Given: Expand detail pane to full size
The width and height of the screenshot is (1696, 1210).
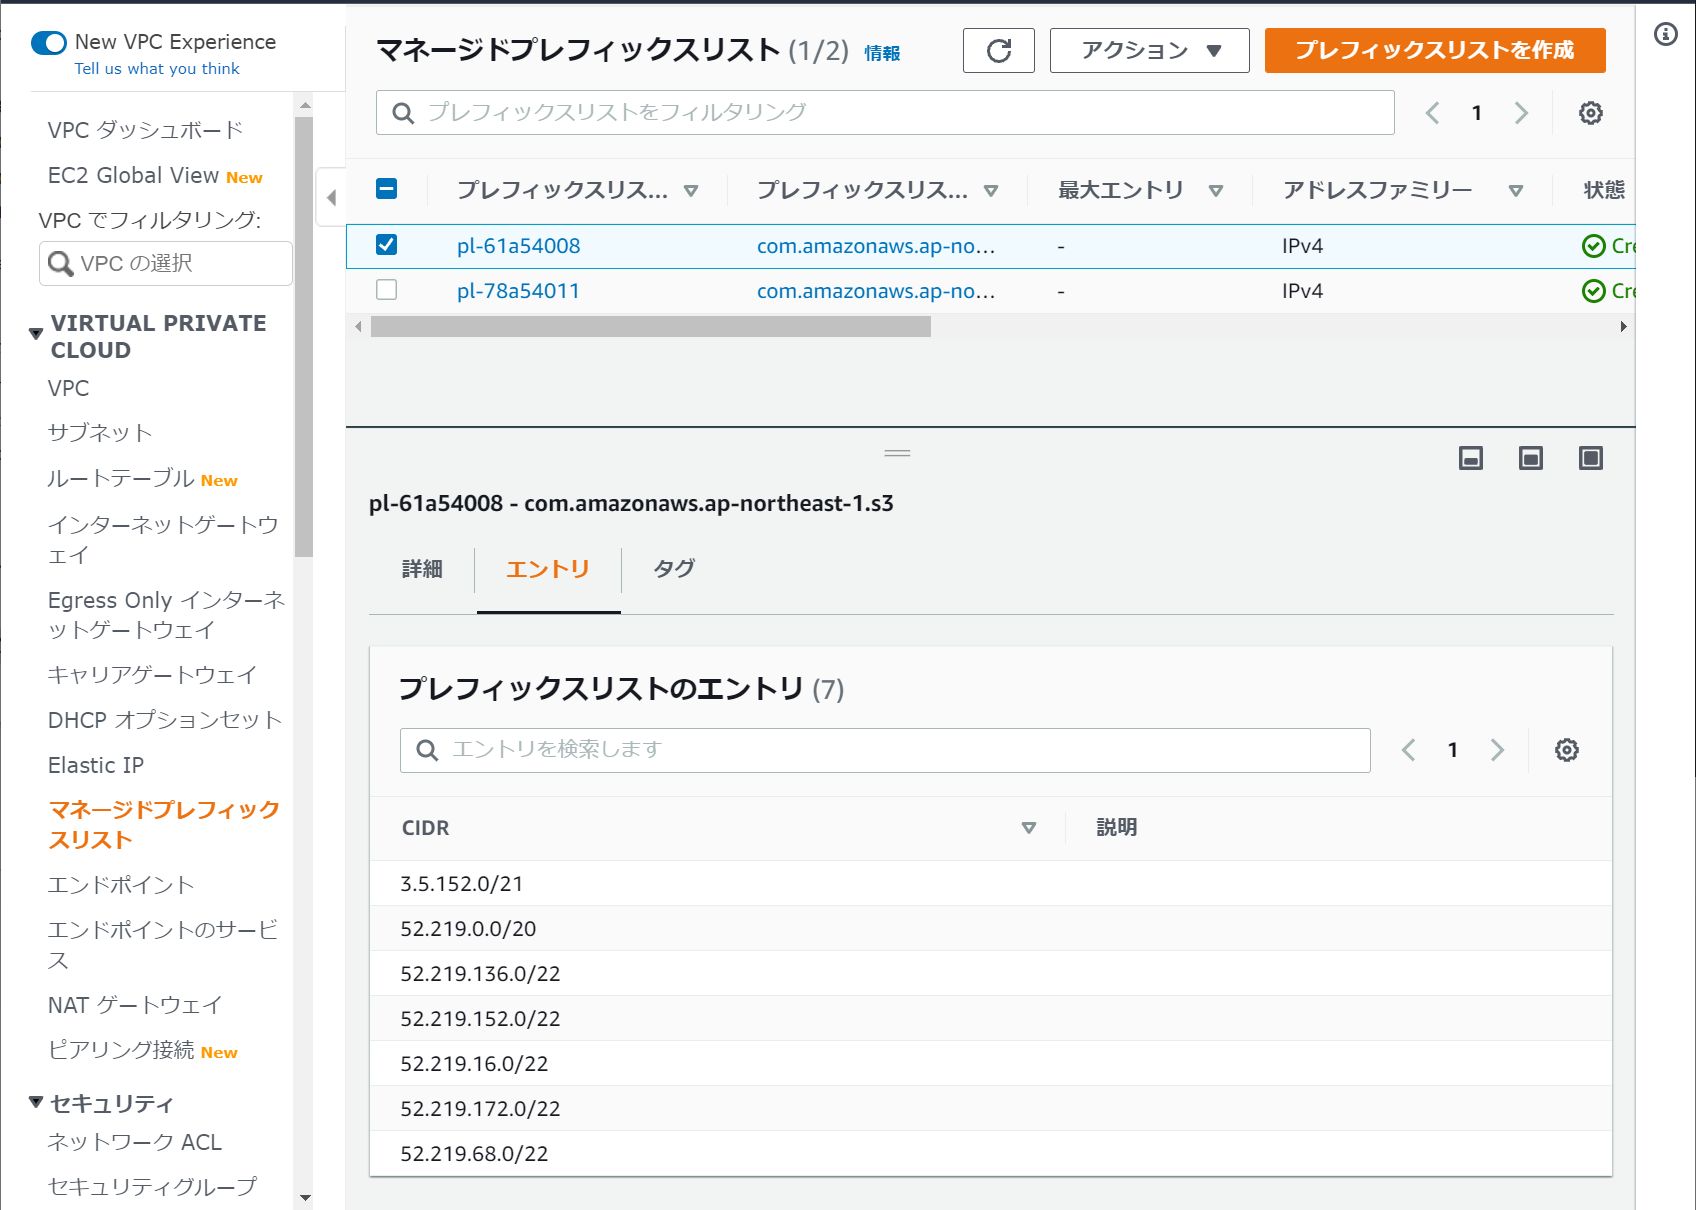Looking at the screenshot, I should point(1590,458).
